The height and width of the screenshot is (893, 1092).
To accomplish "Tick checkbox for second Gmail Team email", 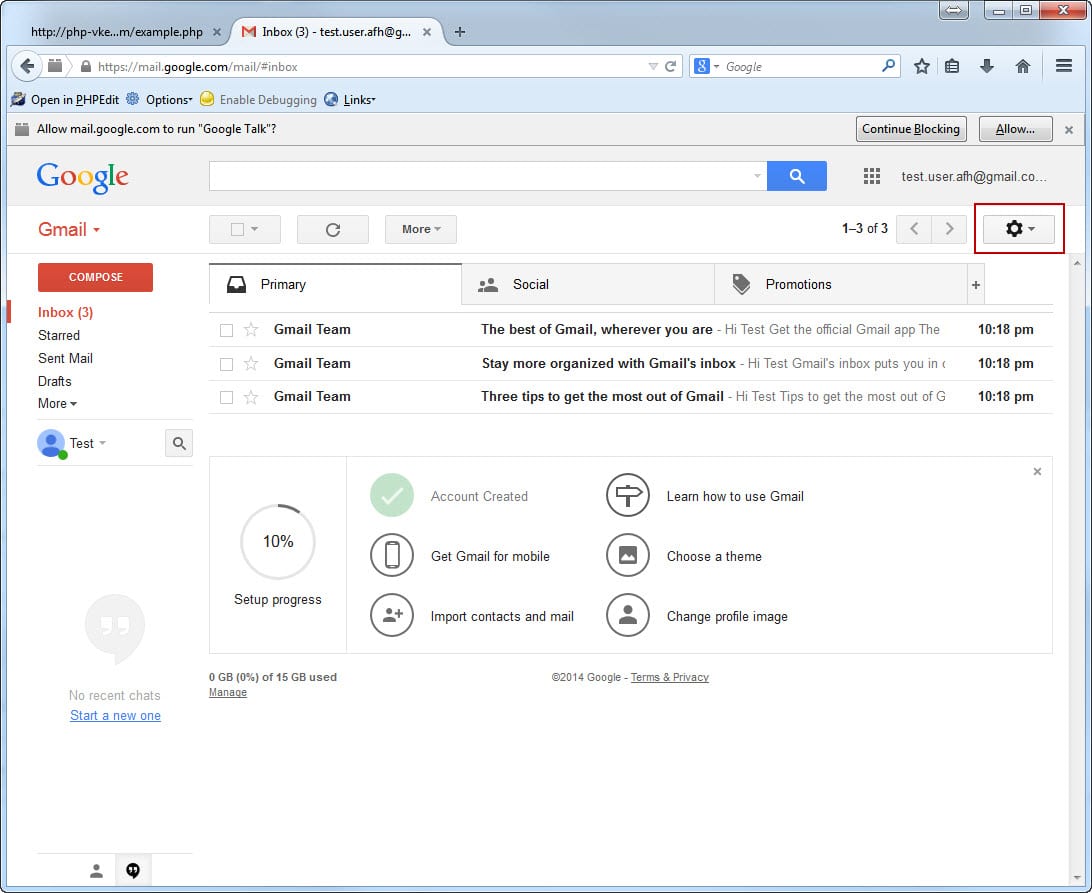I will 226,364.
